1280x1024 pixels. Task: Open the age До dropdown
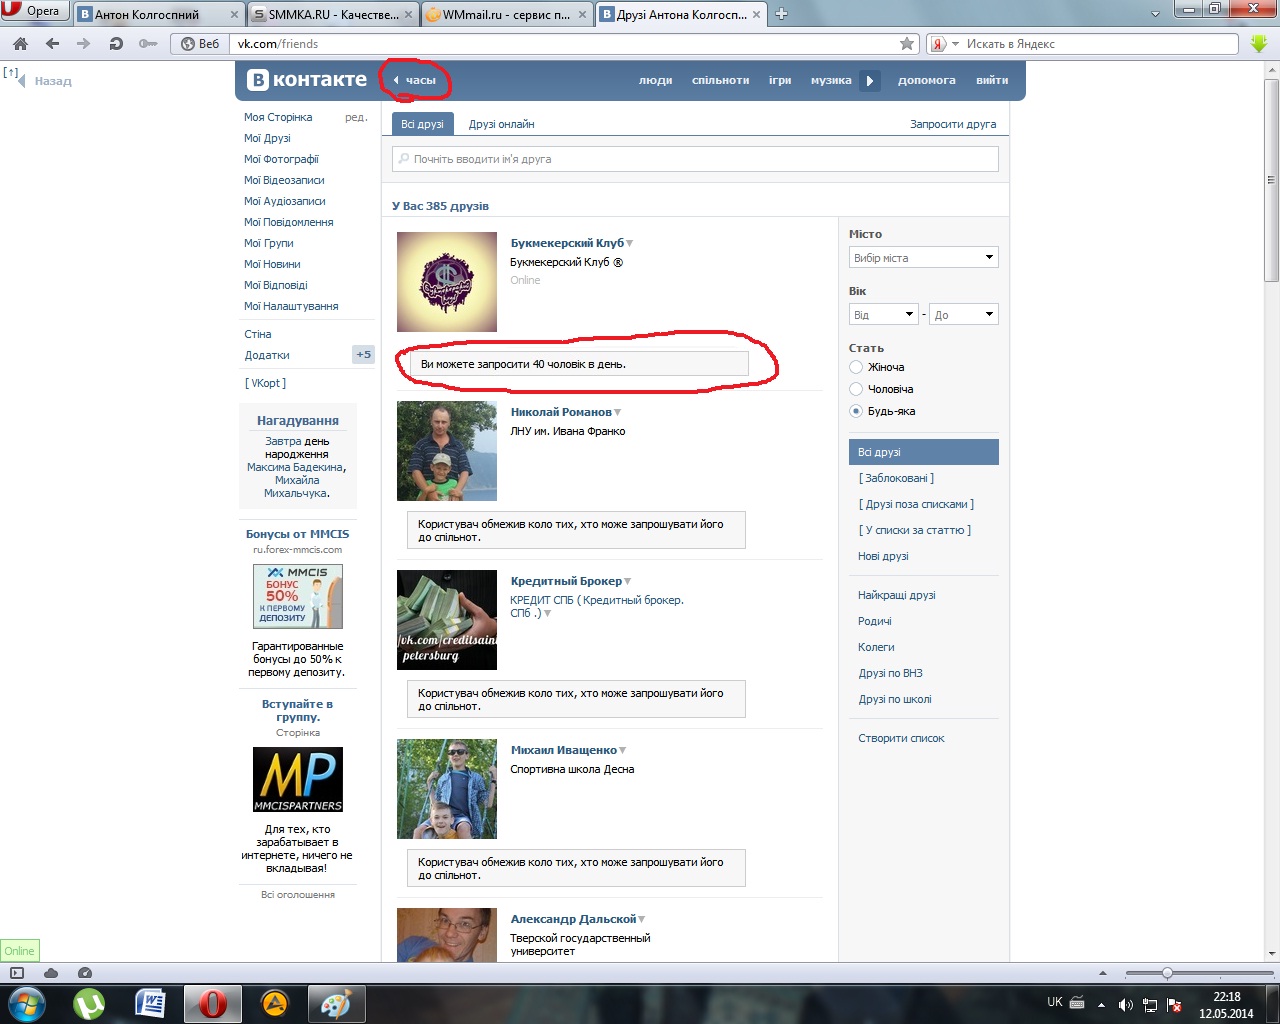[964, 315]
